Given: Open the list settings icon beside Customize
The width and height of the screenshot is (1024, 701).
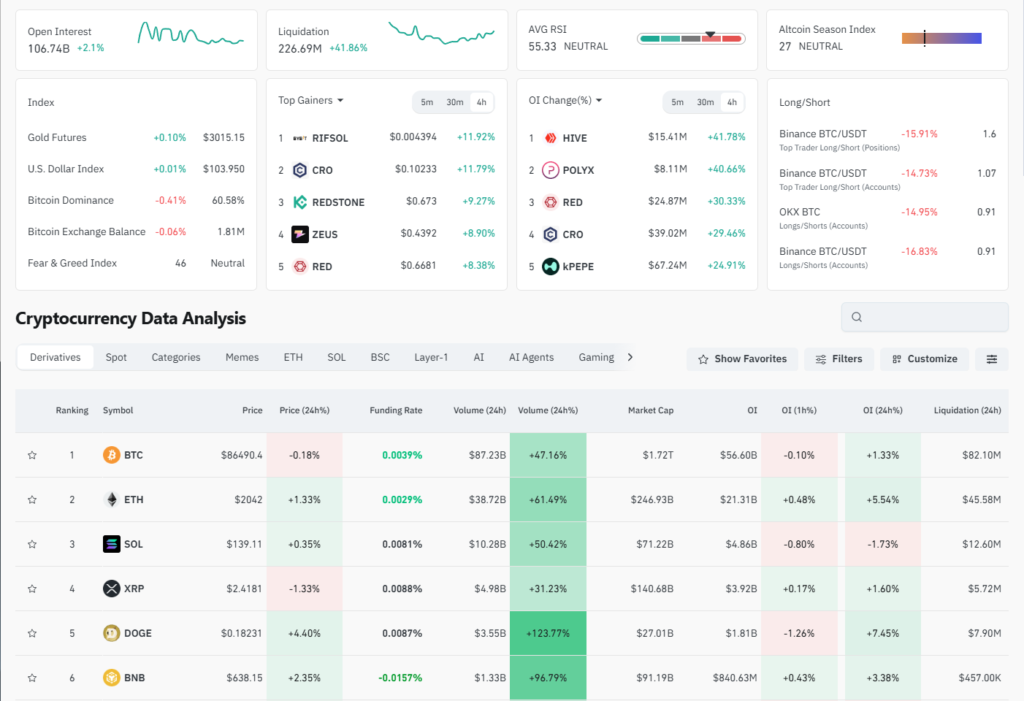Looking at the screenshot, I should tap(992, 359).
